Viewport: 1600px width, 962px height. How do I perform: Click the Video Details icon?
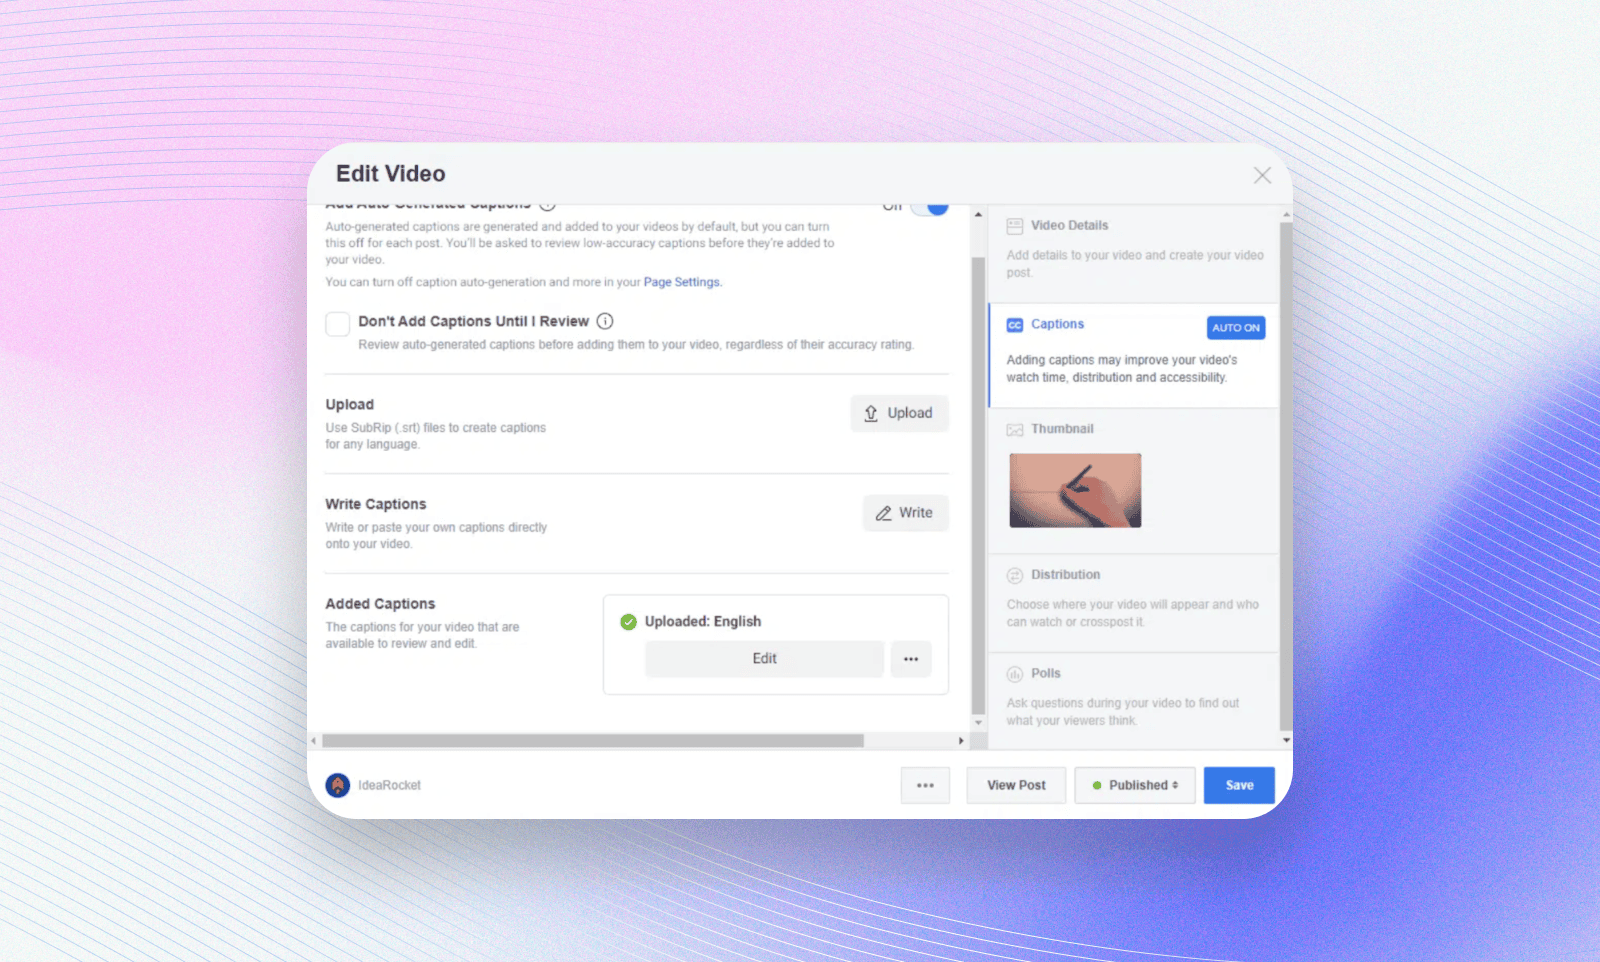(x=1015, y=226)
